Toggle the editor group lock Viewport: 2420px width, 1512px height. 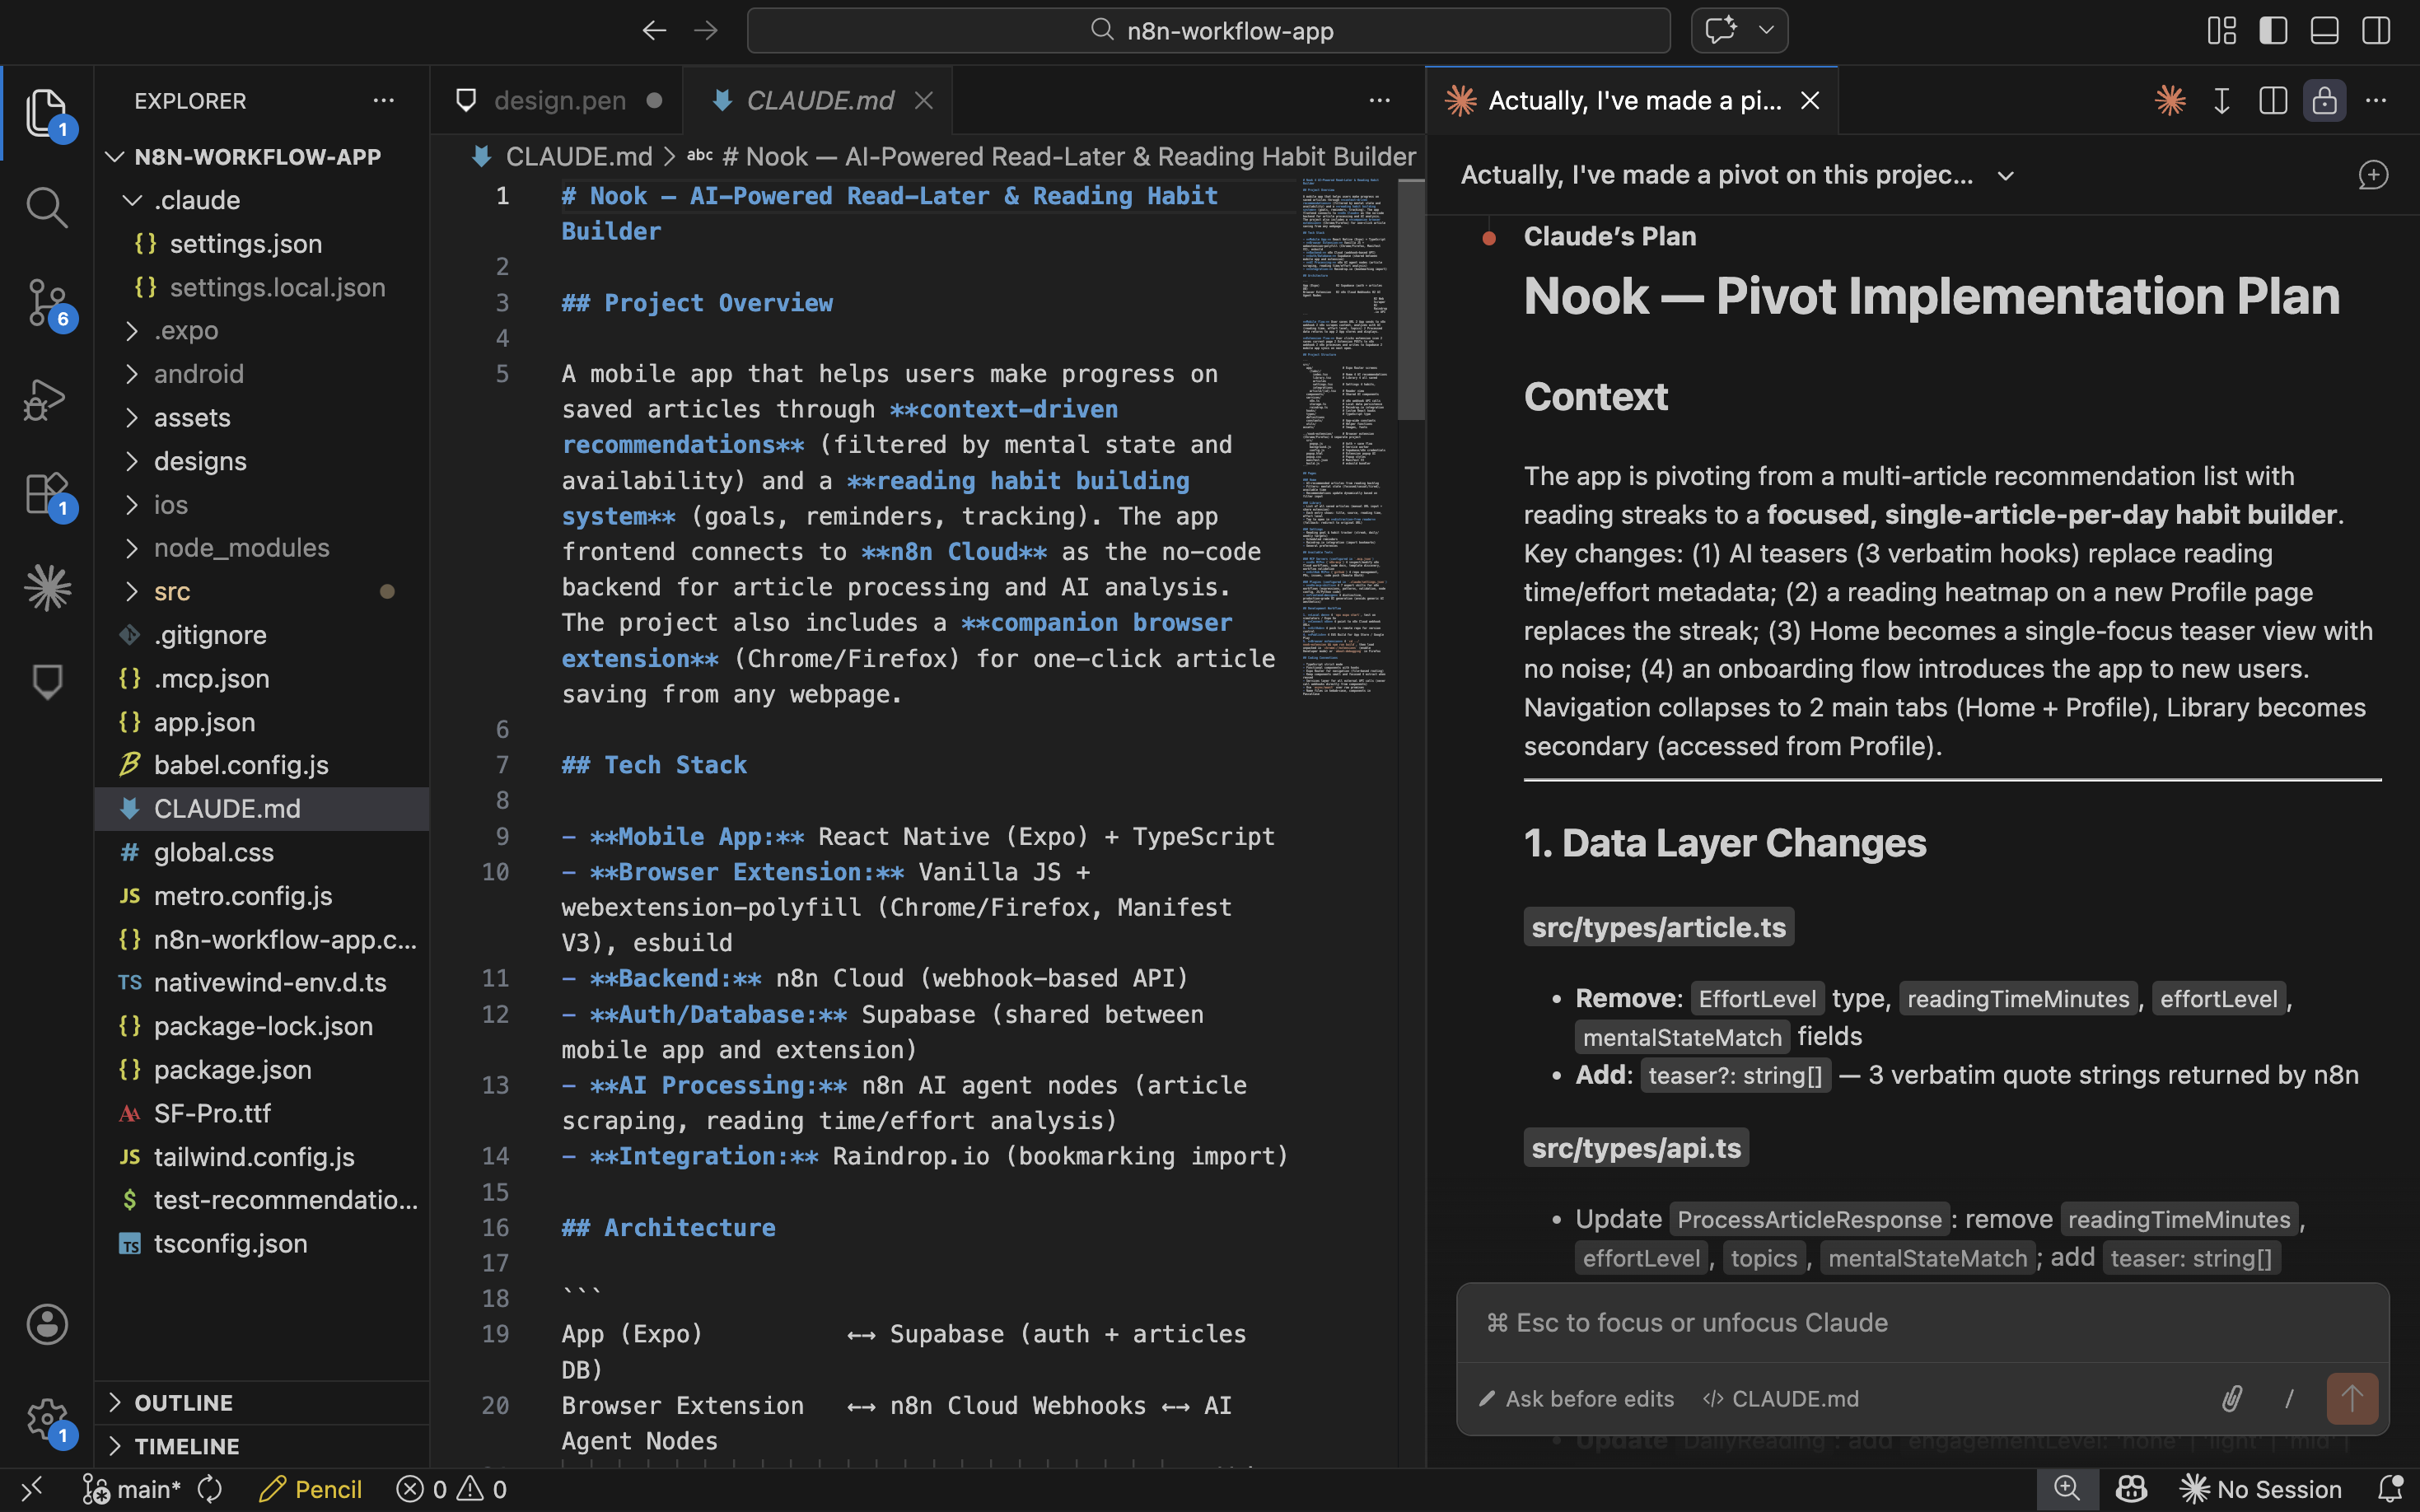2324,100
